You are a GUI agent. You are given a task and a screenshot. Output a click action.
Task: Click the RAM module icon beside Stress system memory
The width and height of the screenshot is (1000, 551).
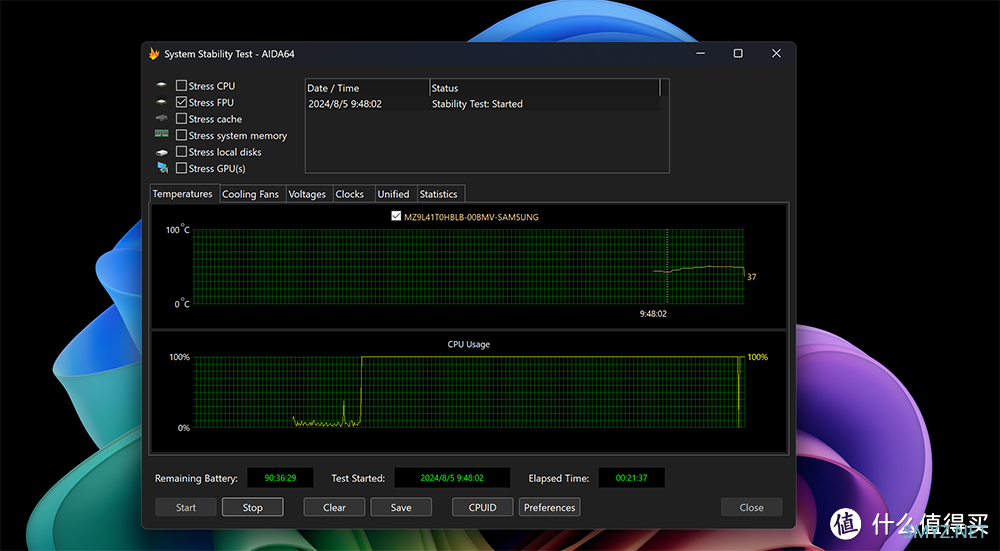162,134
